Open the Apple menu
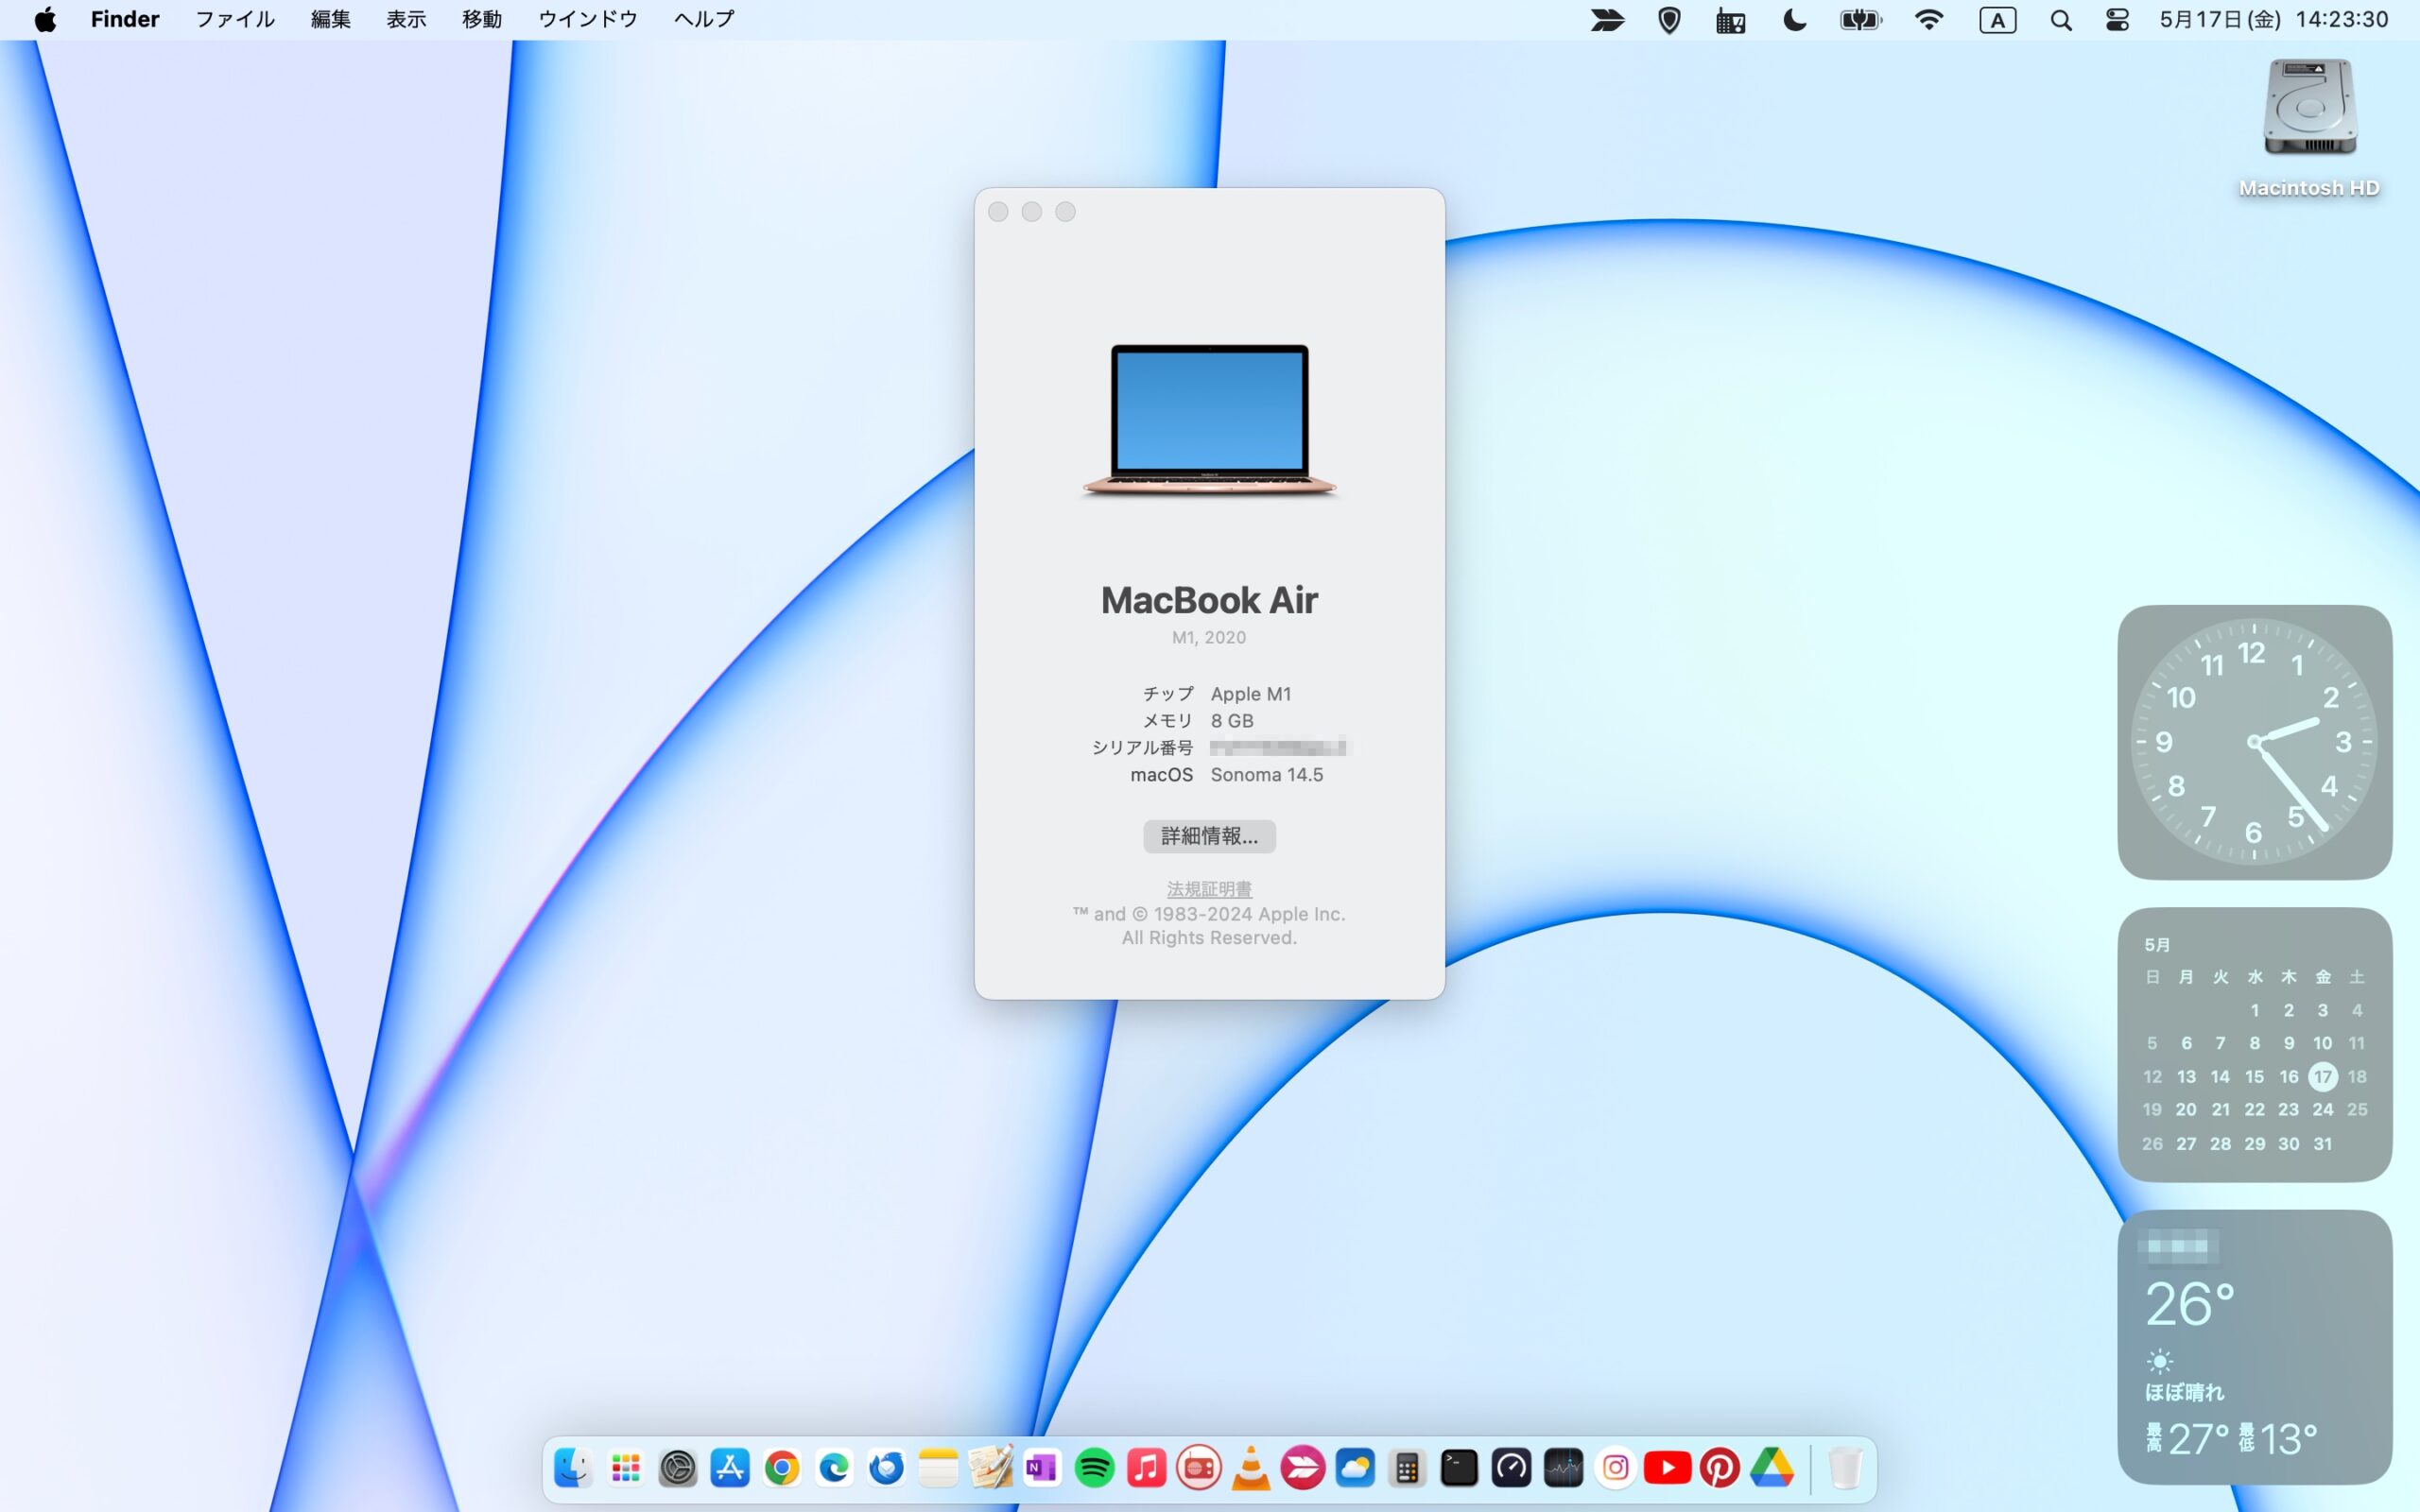The width and height of the screenshot is (2420, 1512). [x=45, y=20]
